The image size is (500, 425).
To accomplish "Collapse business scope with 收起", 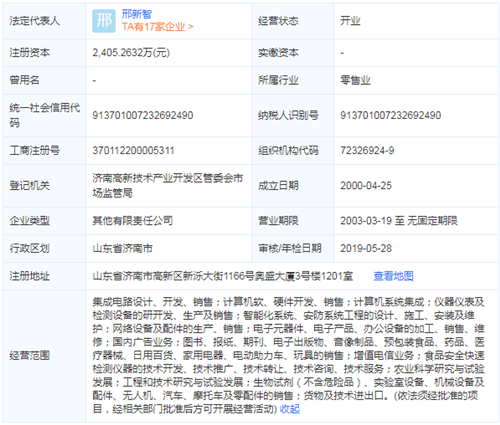I will tap(290, 409).
